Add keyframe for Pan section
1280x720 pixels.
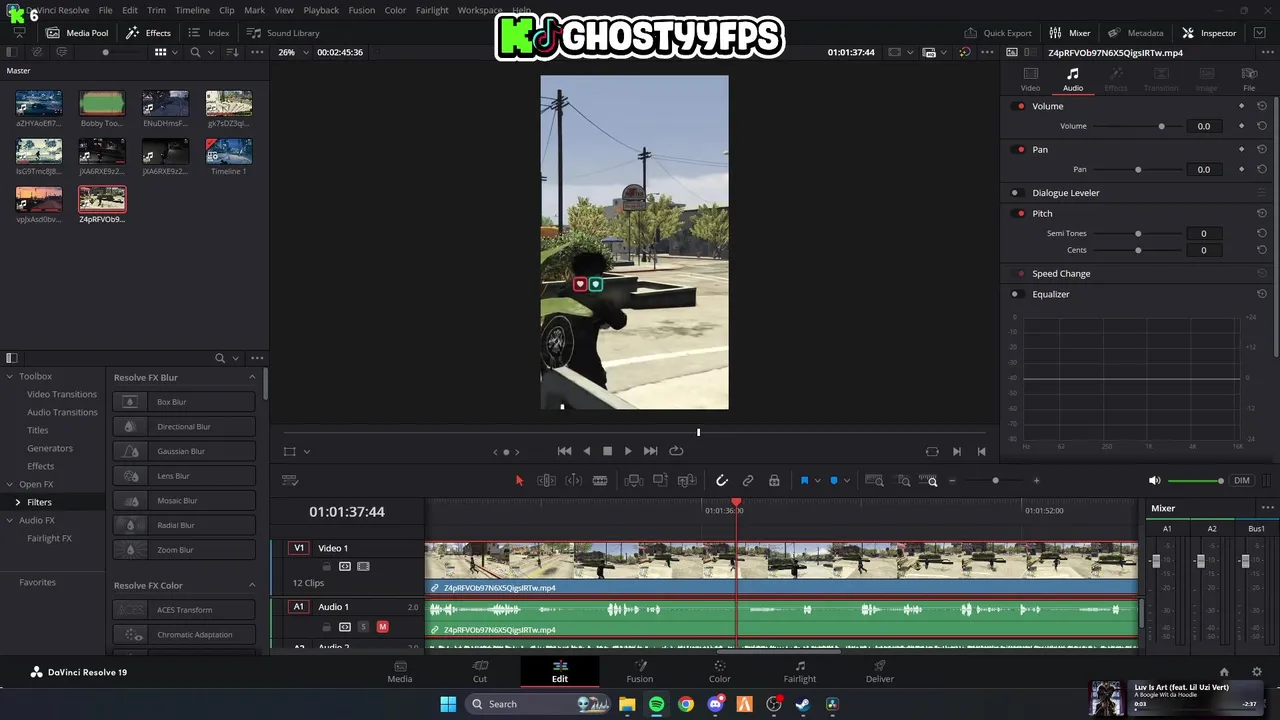[x=1242, y=149]
